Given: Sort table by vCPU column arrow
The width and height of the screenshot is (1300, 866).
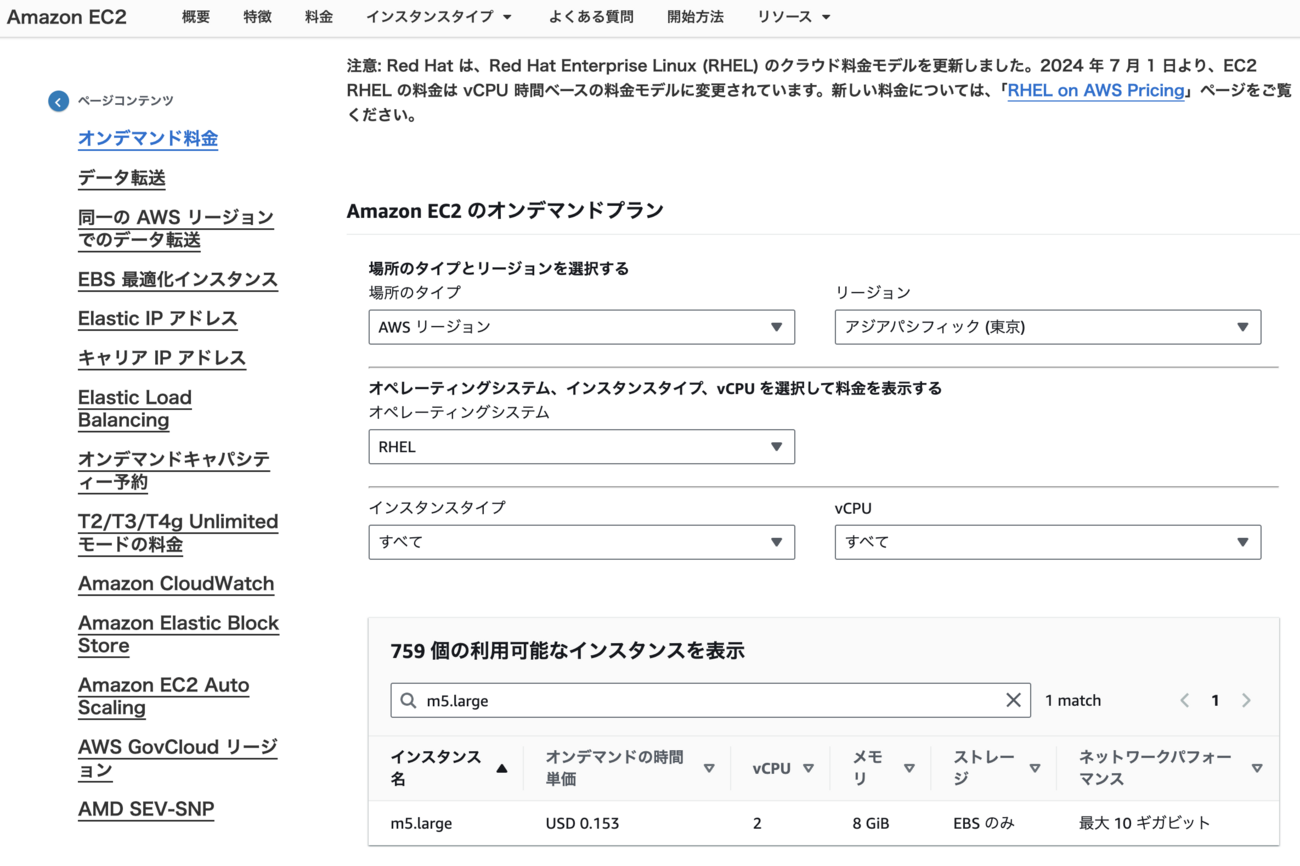Looking at the screenshot, I should coord(808,768).
